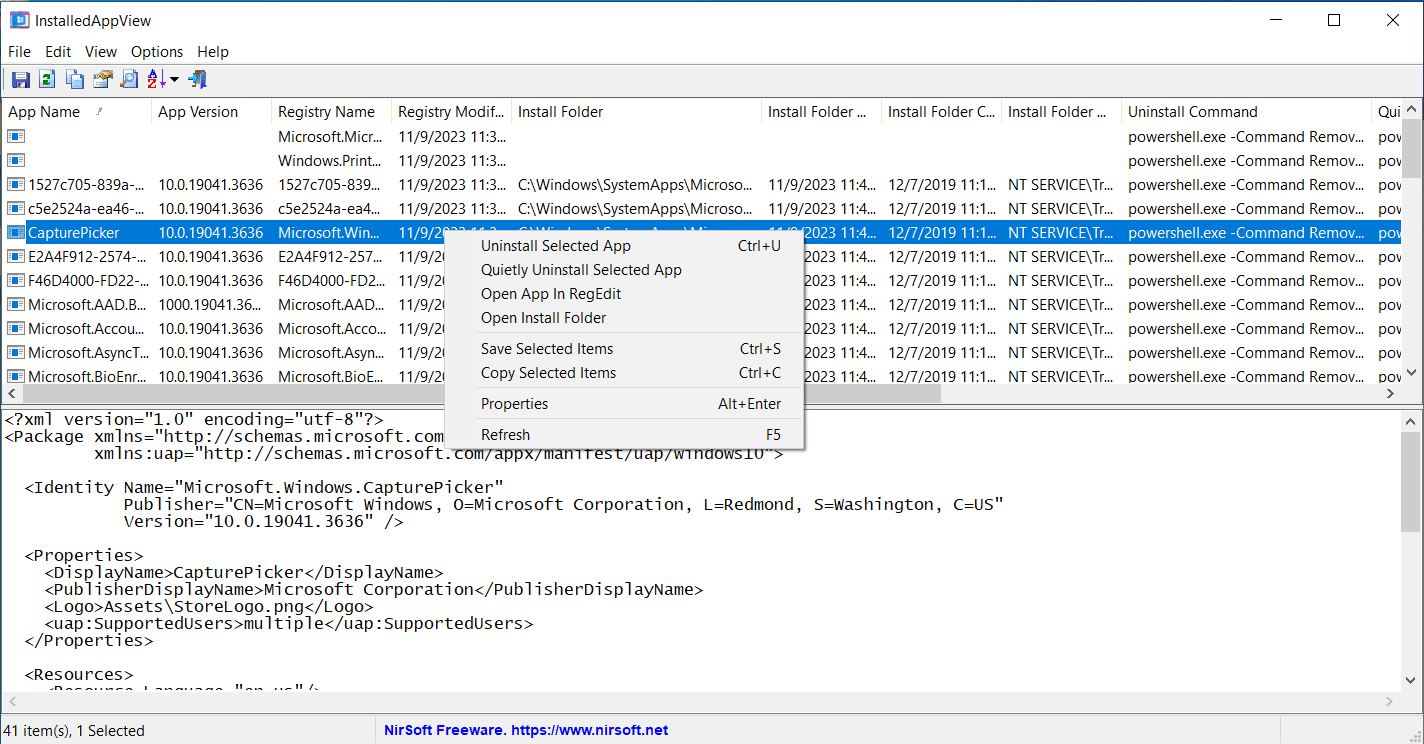Click the Exit door toolbar icon
This screenshot has height=744, width=1424.
click(197, 80)
